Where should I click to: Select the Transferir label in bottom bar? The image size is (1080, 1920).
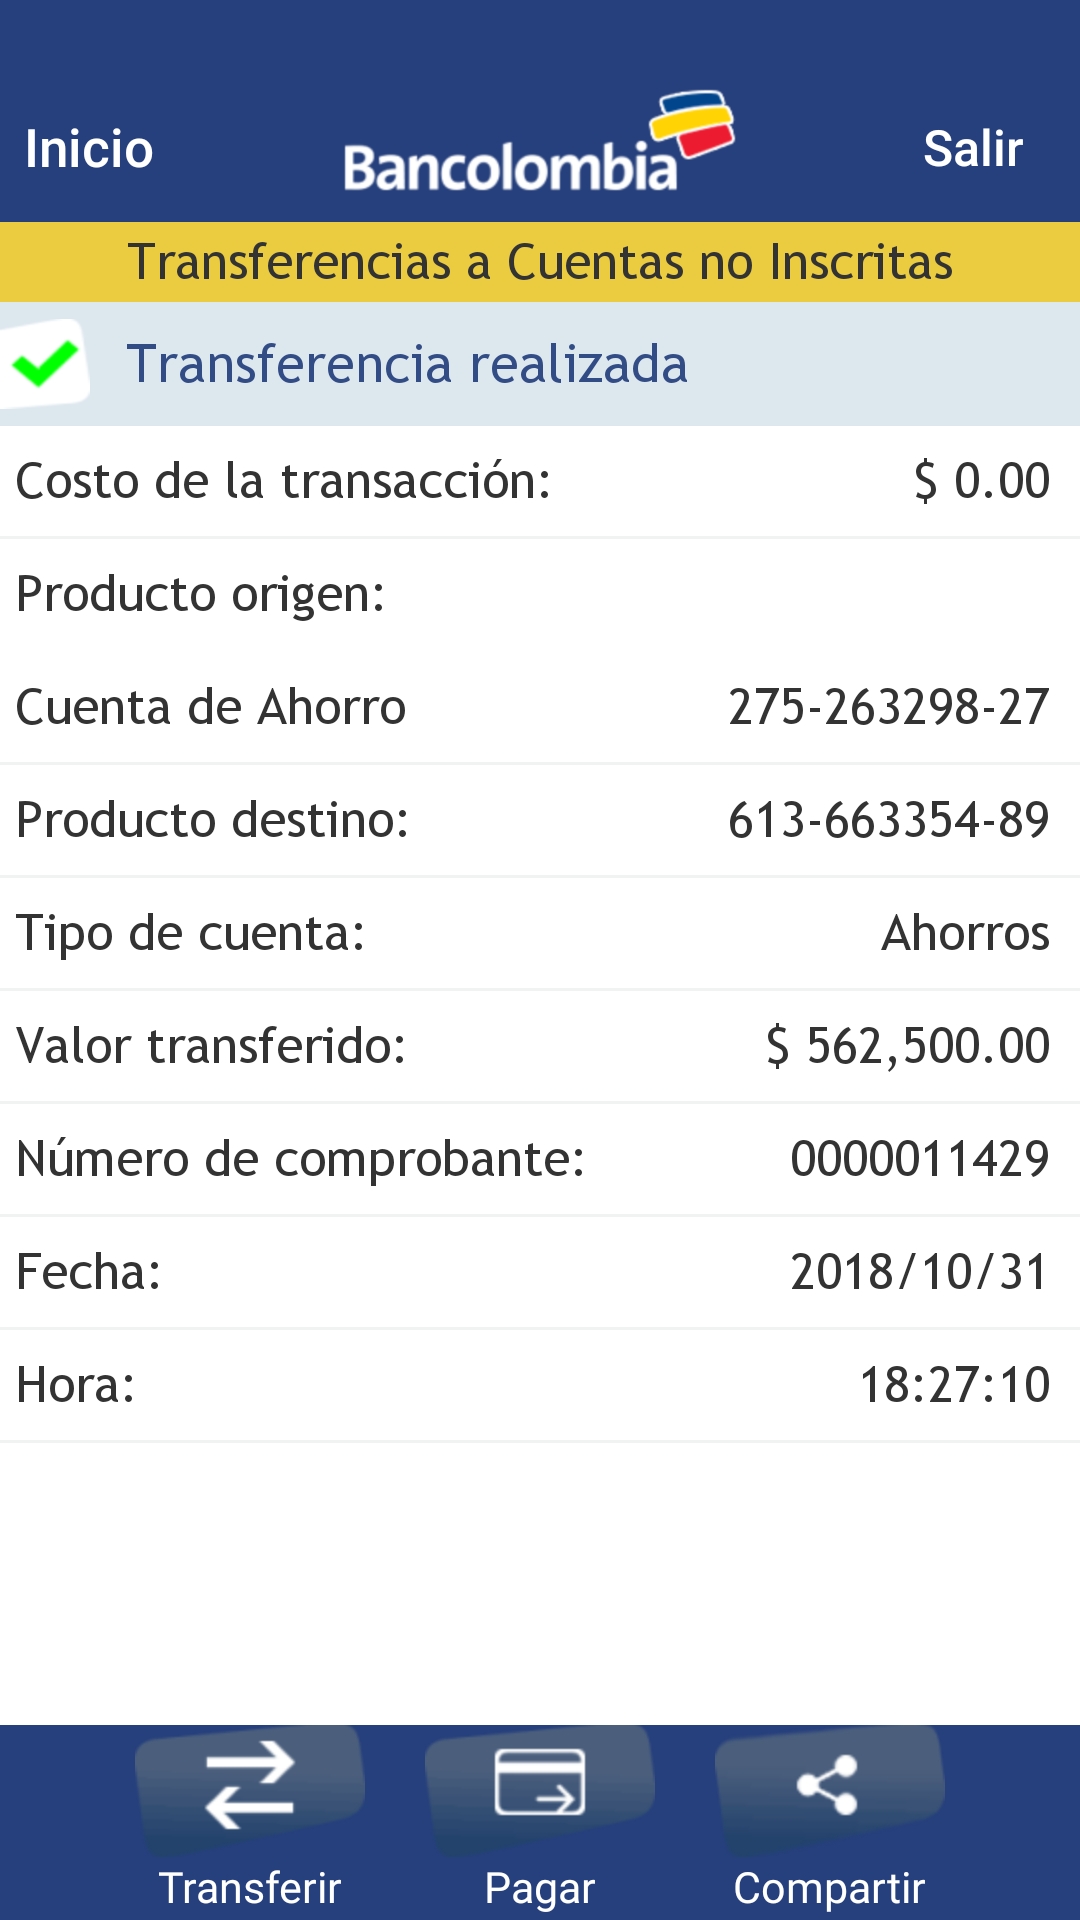tap(250, 1888)
